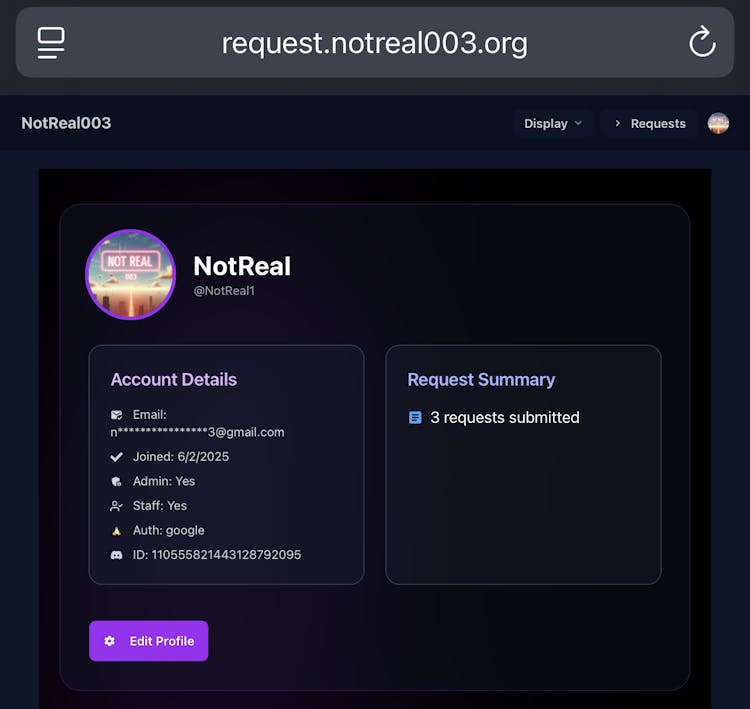Viewport: 750px width, 709px height.
Task: Click the Auth google icon
Action: pyautogui.click(x=116, y=531)
